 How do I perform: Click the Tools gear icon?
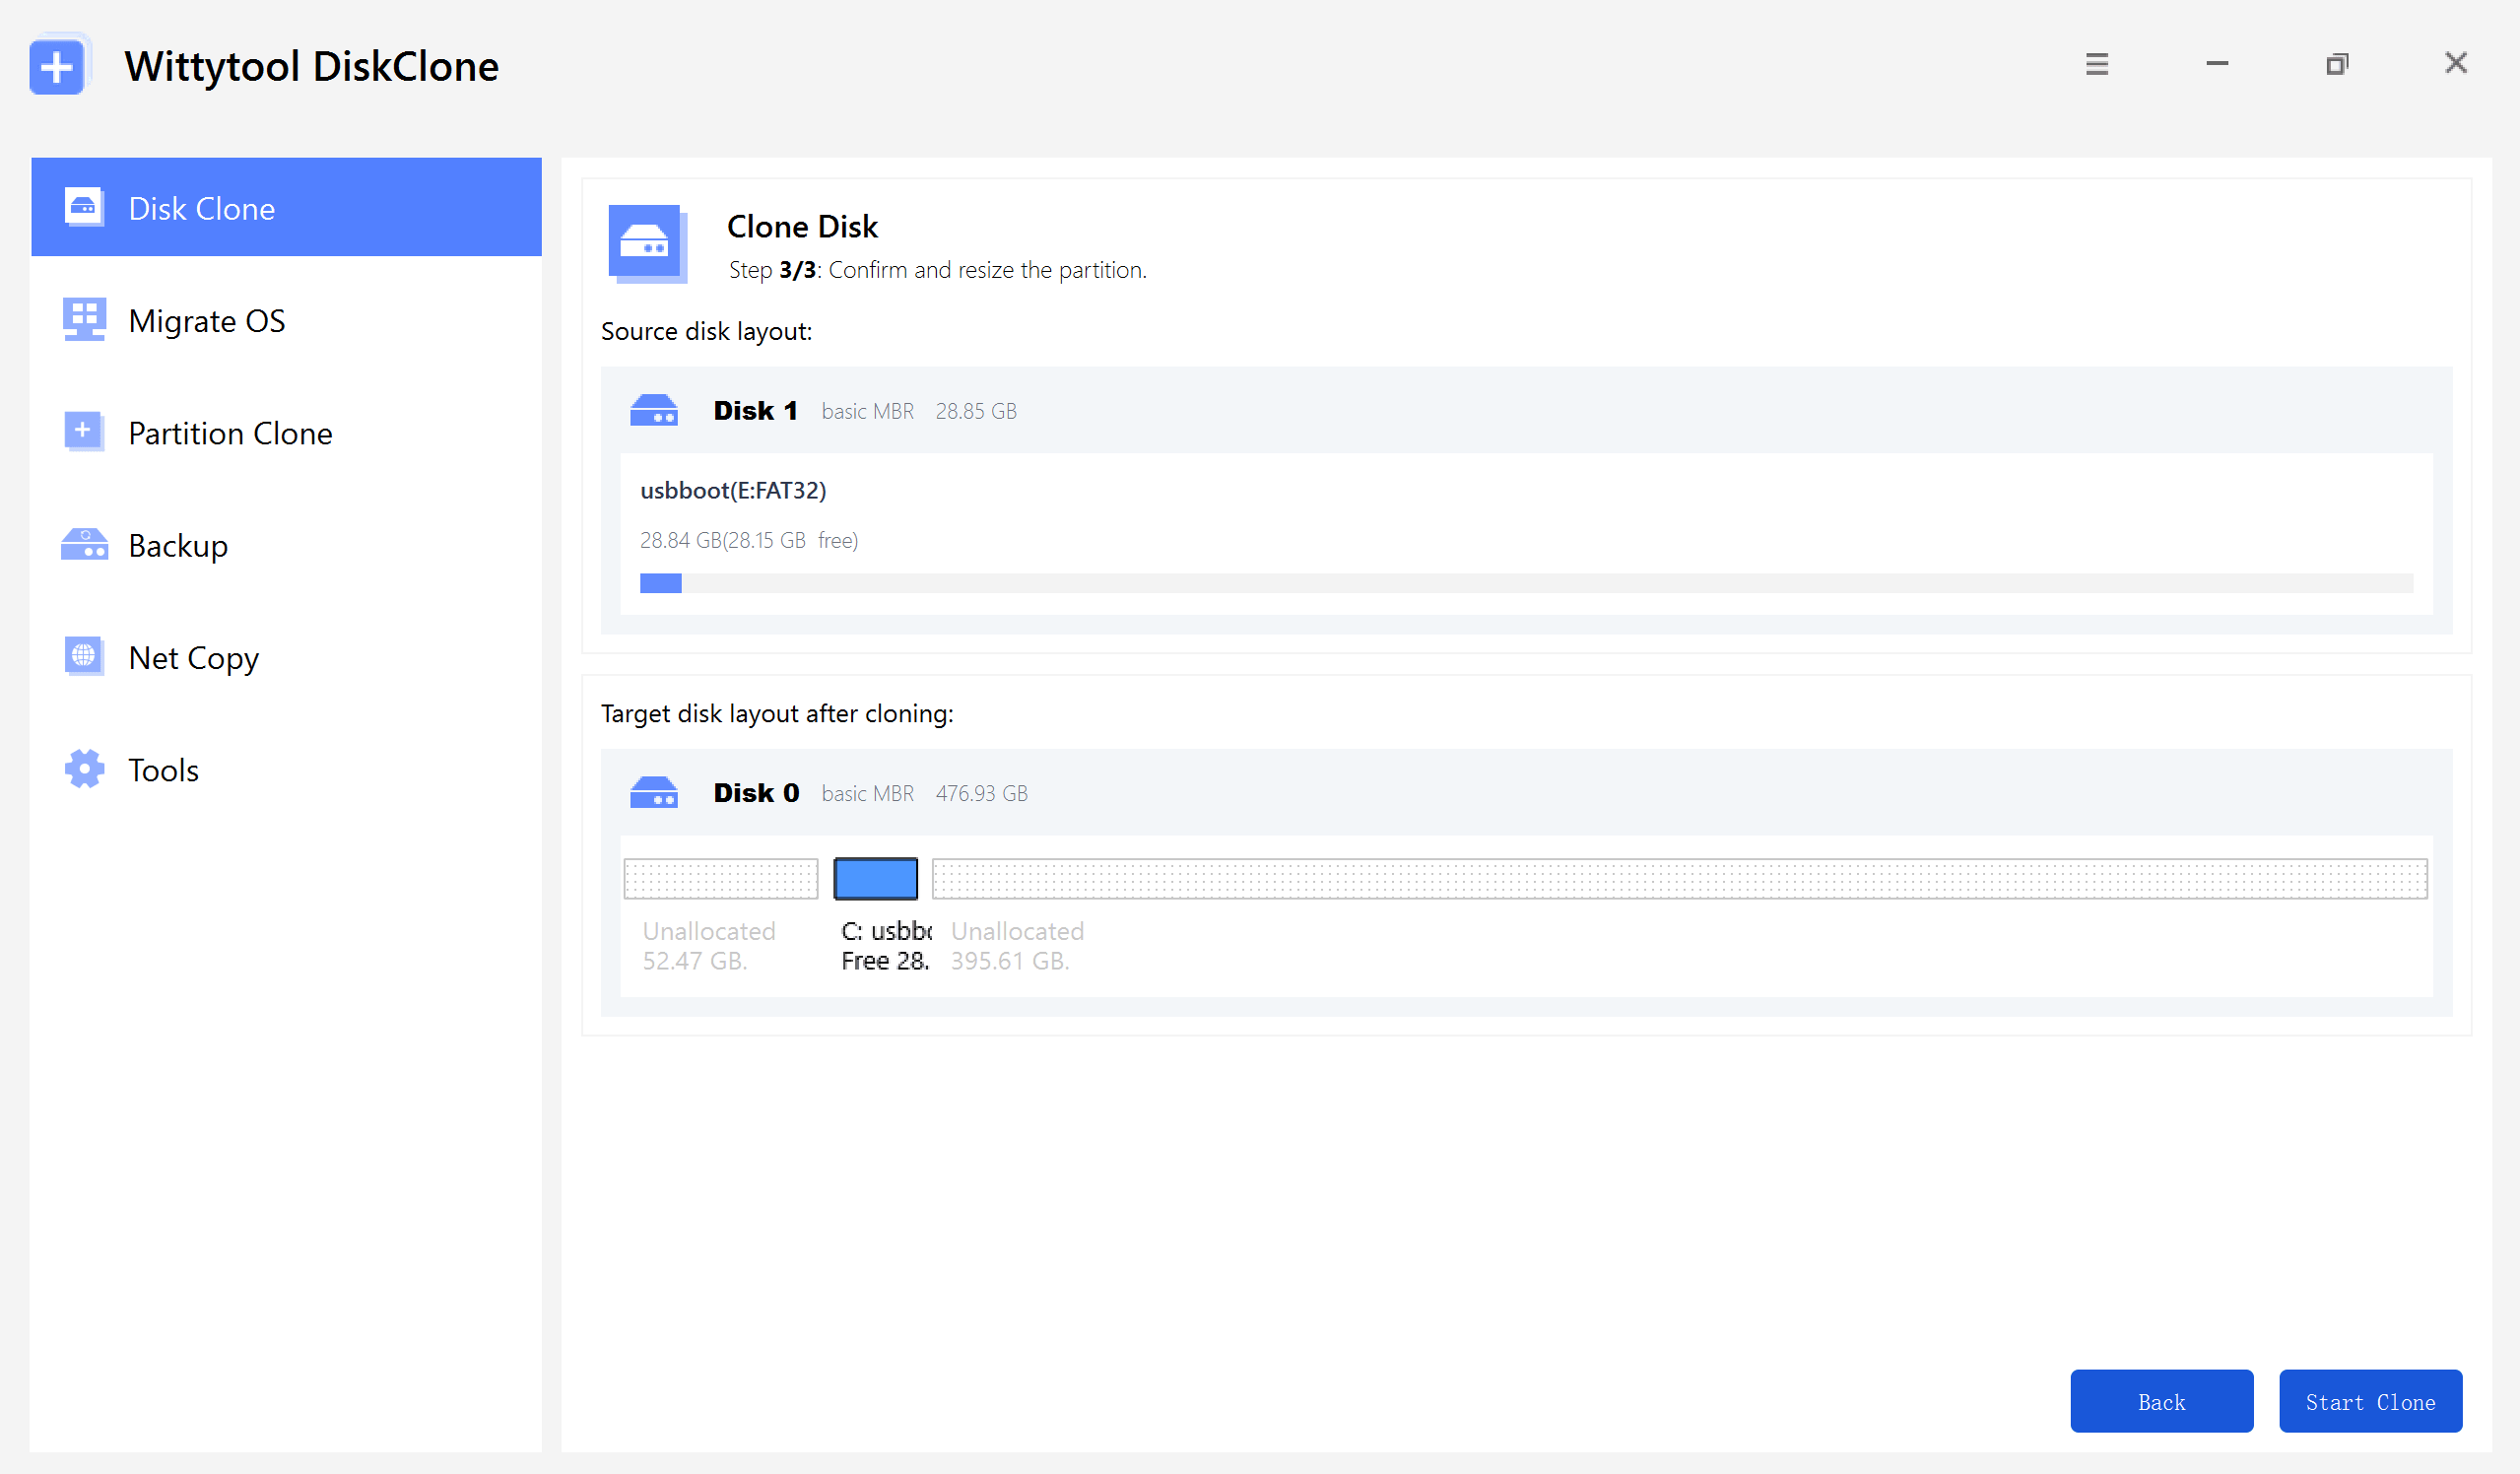coord(83,768)
